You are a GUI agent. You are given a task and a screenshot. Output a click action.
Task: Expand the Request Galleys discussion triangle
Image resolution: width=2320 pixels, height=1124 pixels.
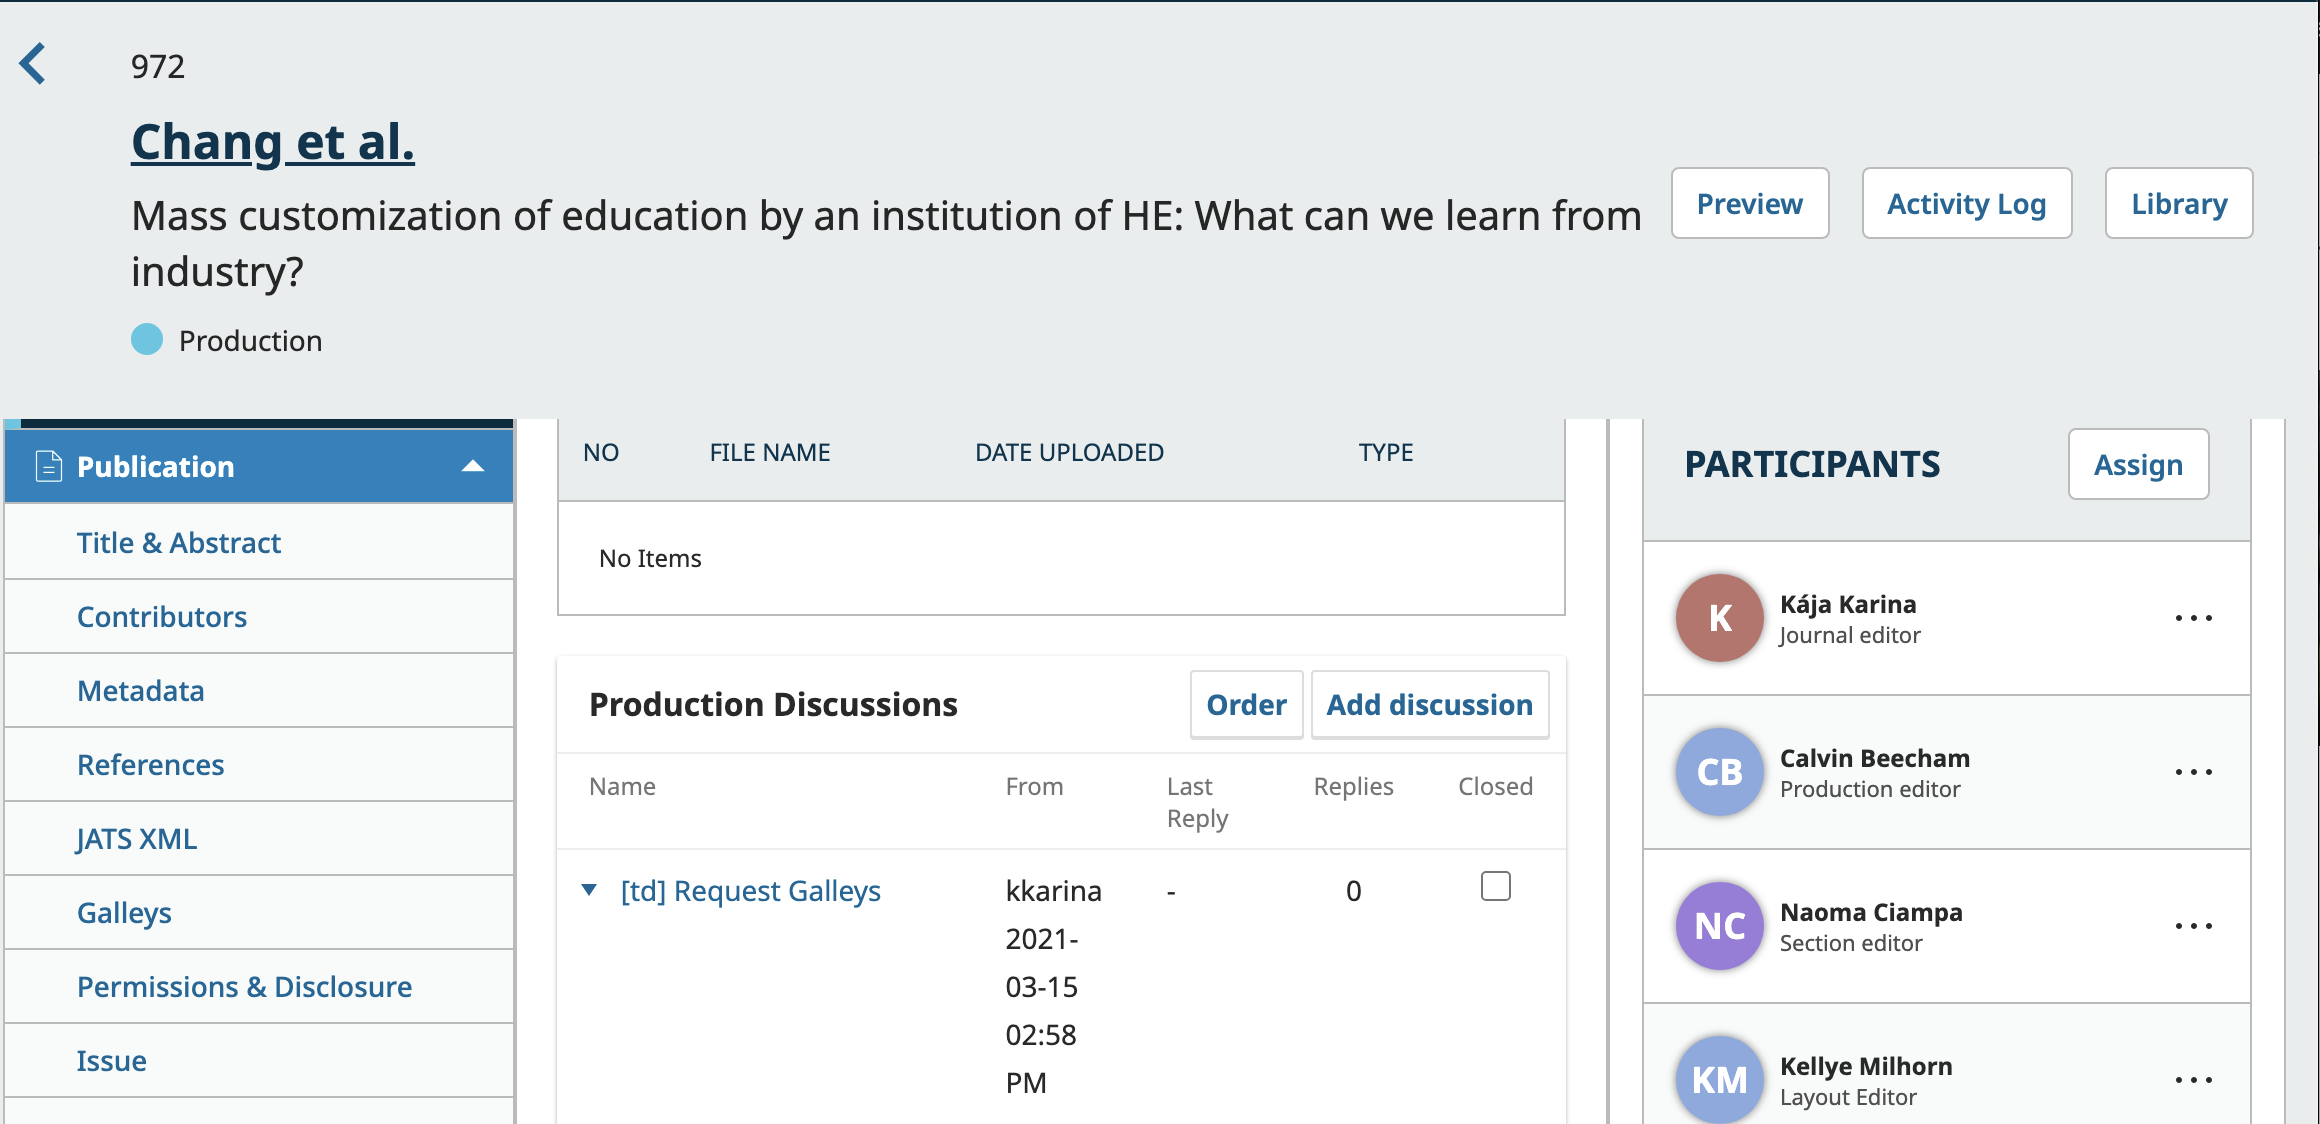pos(589,890)
